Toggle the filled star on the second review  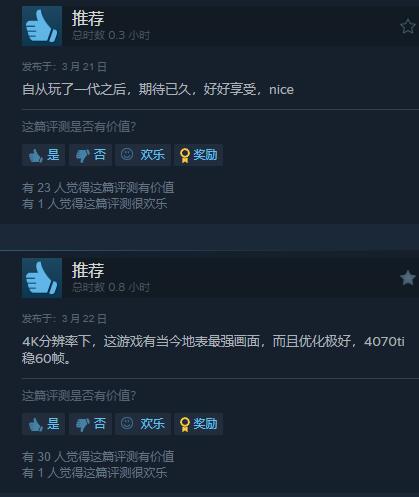click(407, 278)
